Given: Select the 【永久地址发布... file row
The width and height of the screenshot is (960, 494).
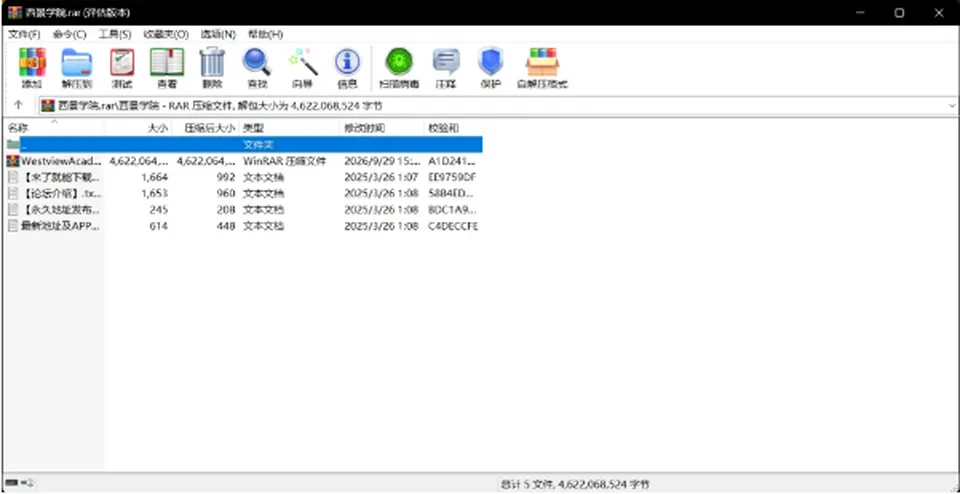Looking at the screenshot, I should tap(244, 209).
